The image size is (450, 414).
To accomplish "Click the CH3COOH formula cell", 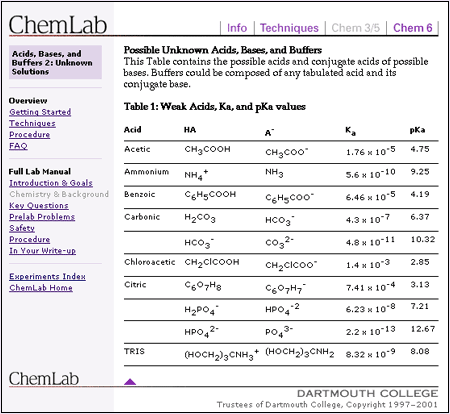I will [207, 150].
